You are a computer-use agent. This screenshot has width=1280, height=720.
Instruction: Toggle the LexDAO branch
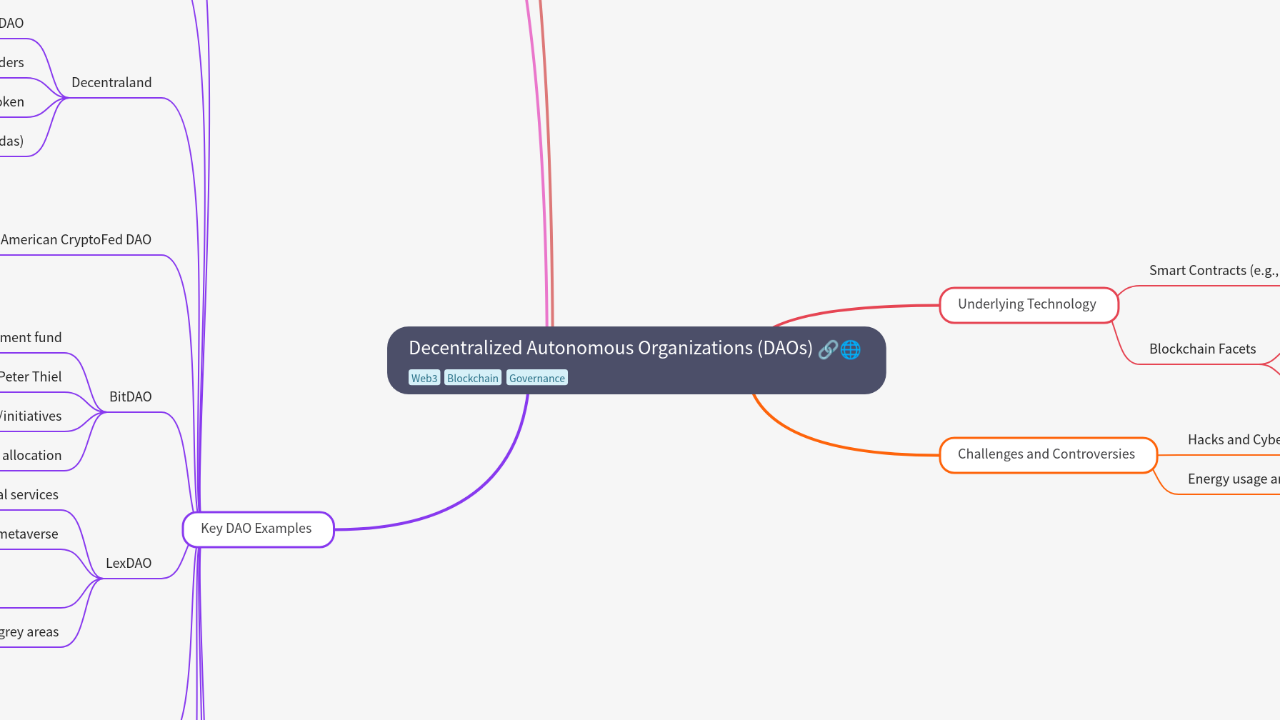tap(128, 563)
